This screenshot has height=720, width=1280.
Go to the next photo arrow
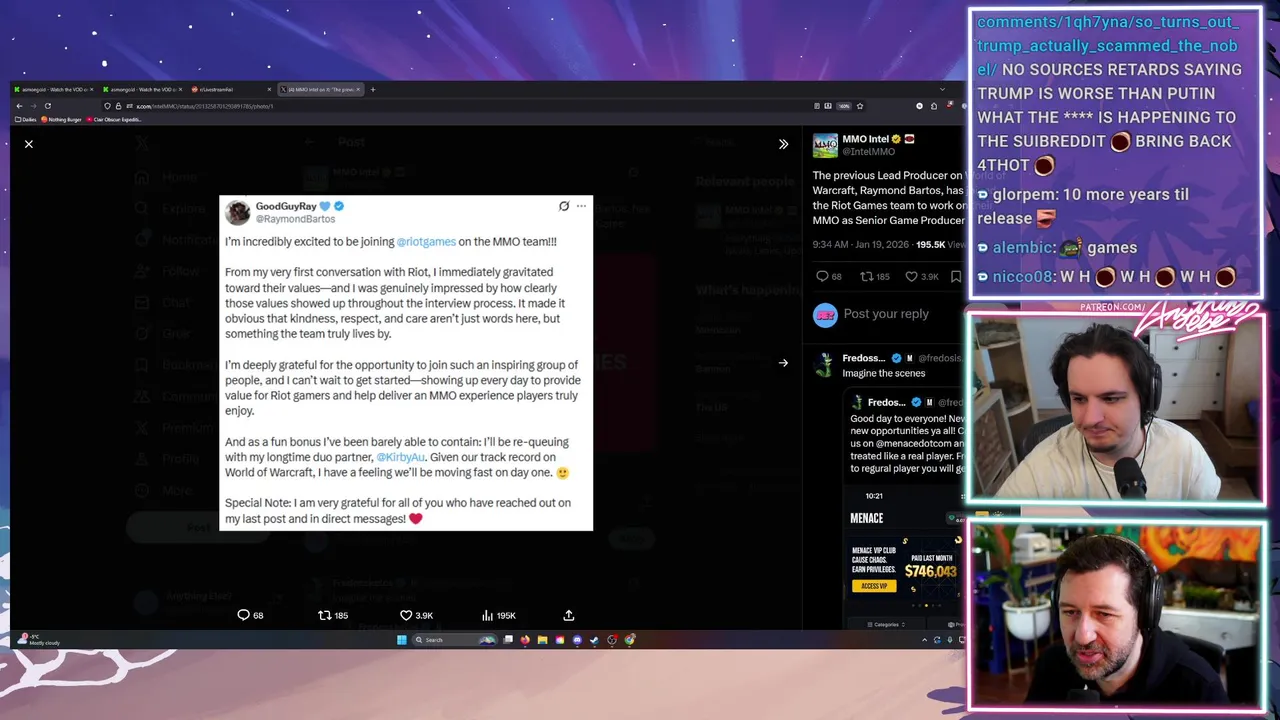click(783, 363)
